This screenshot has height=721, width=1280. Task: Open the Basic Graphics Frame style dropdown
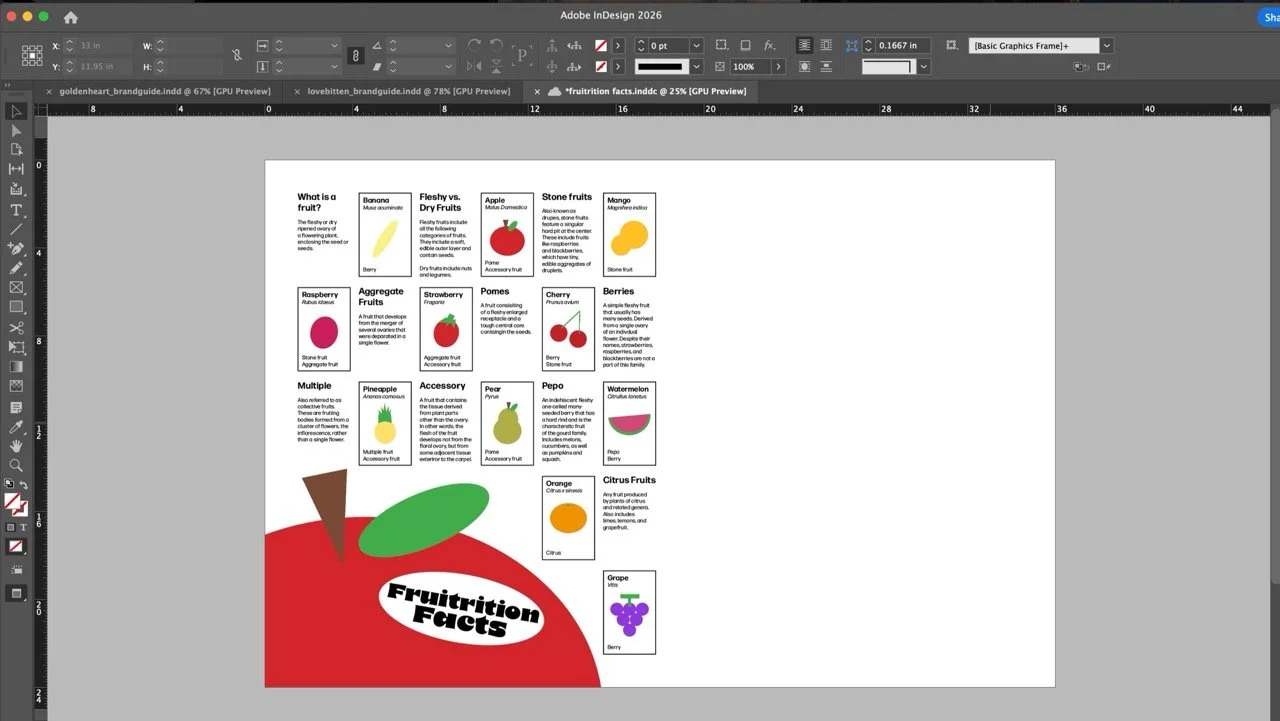coord(1107,46)
